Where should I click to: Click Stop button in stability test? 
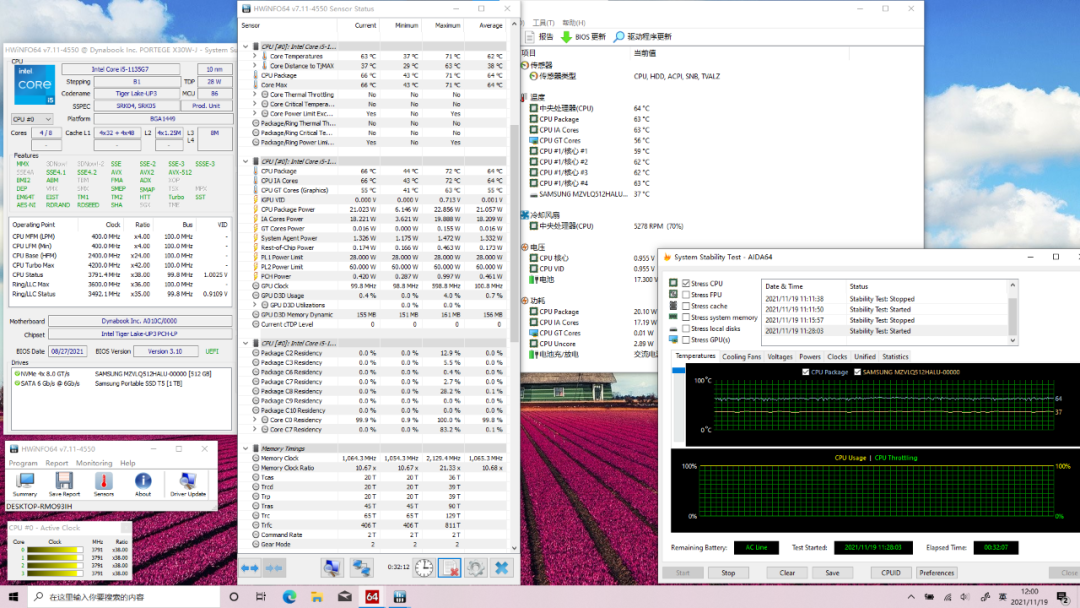[x=728, y=573]
